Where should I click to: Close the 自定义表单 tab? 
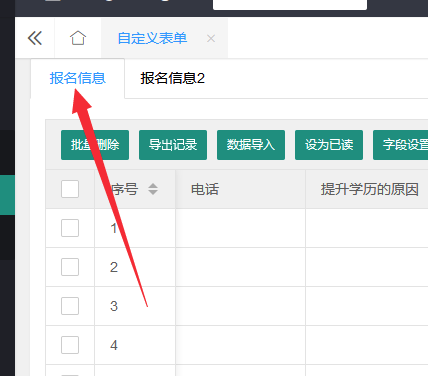211,39
